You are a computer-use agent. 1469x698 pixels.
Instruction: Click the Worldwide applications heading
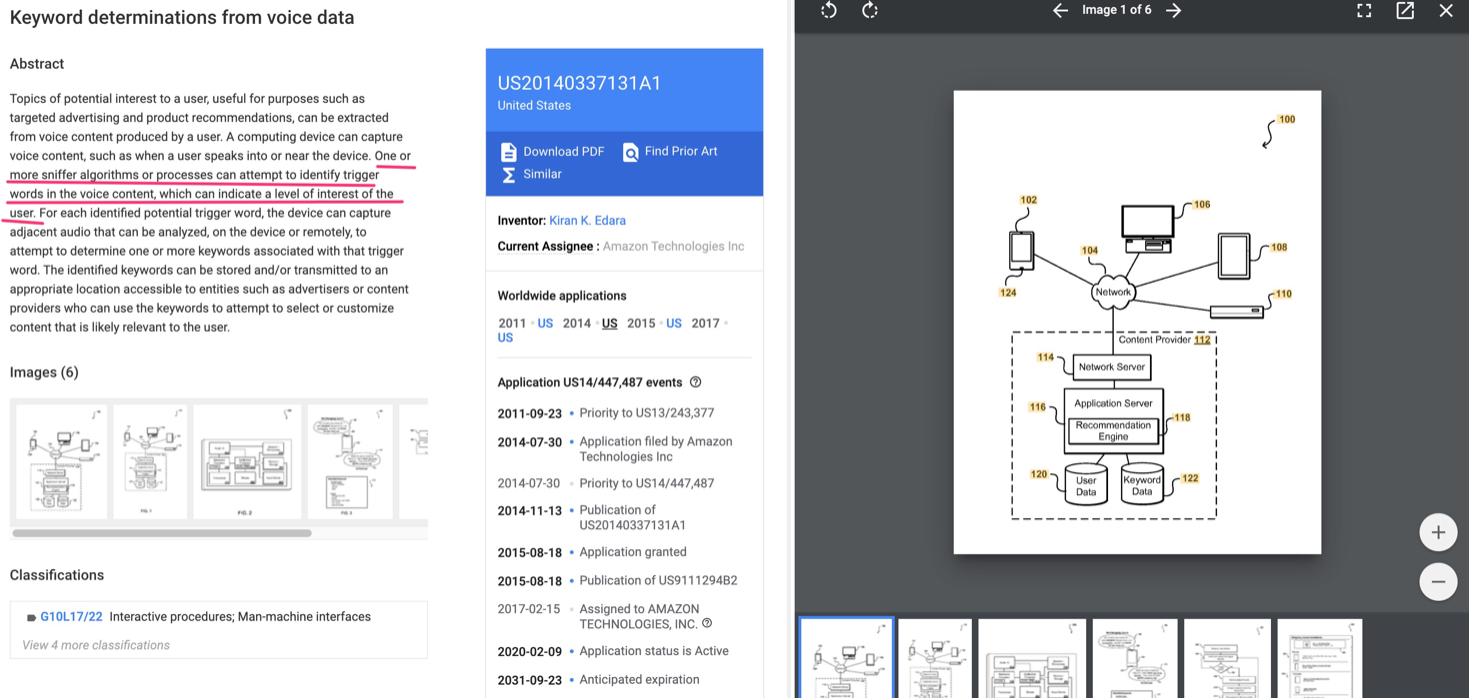point(562,296)
